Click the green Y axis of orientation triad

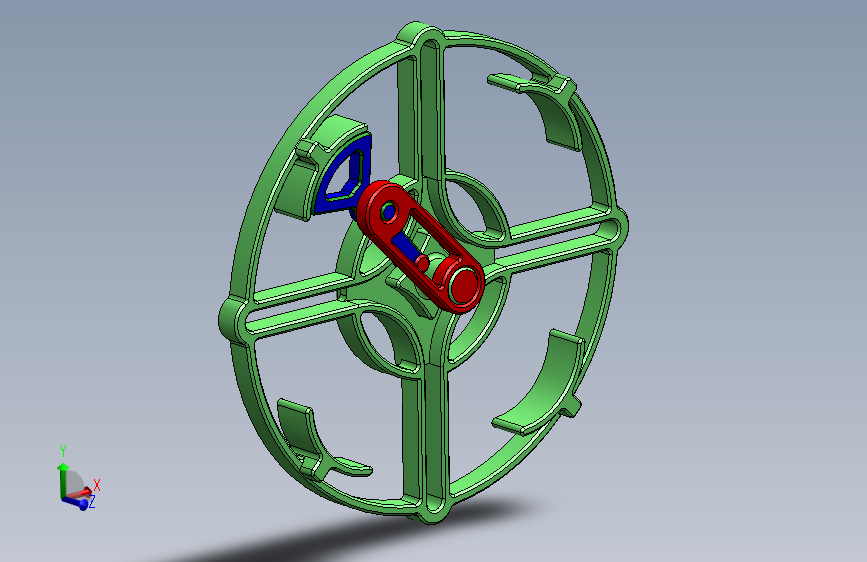click(x=62, y=479)
